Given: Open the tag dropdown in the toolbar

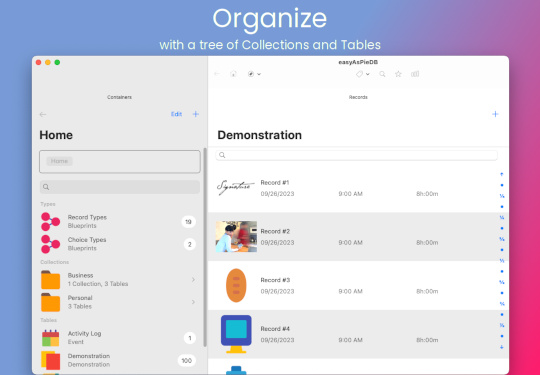Looking at the screenshot, I should [363, 74].
